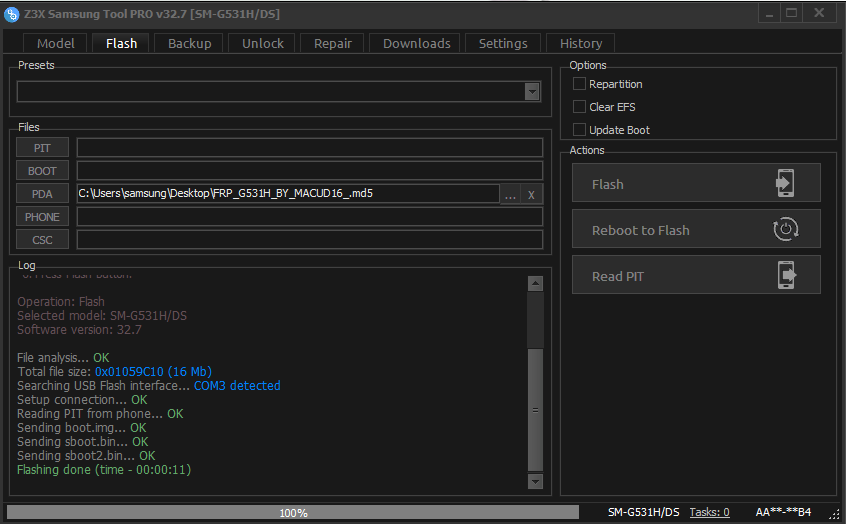Screen dimensions: 846x524
Task: Enable the Repartition checkbox
Action: coord(579,84)
